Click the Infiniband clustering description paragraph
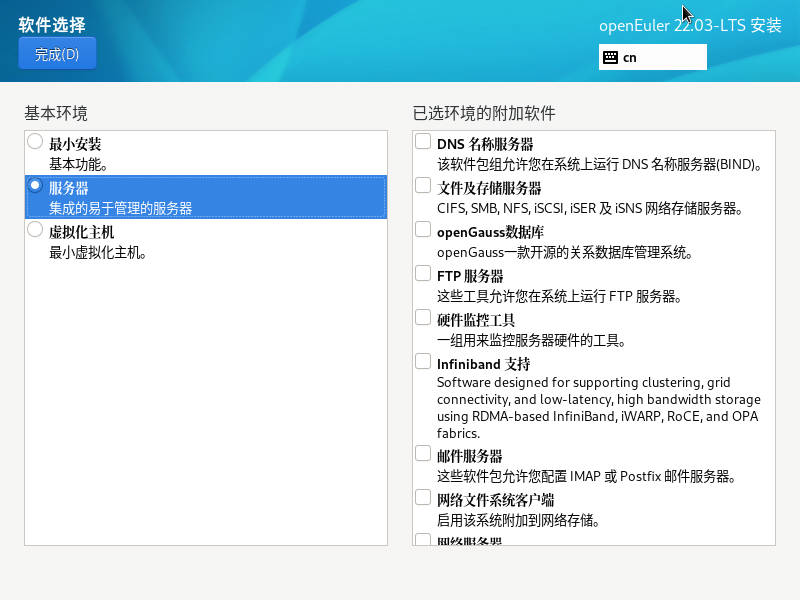Screen dimensions: 800x600 (x=598, y=408)
